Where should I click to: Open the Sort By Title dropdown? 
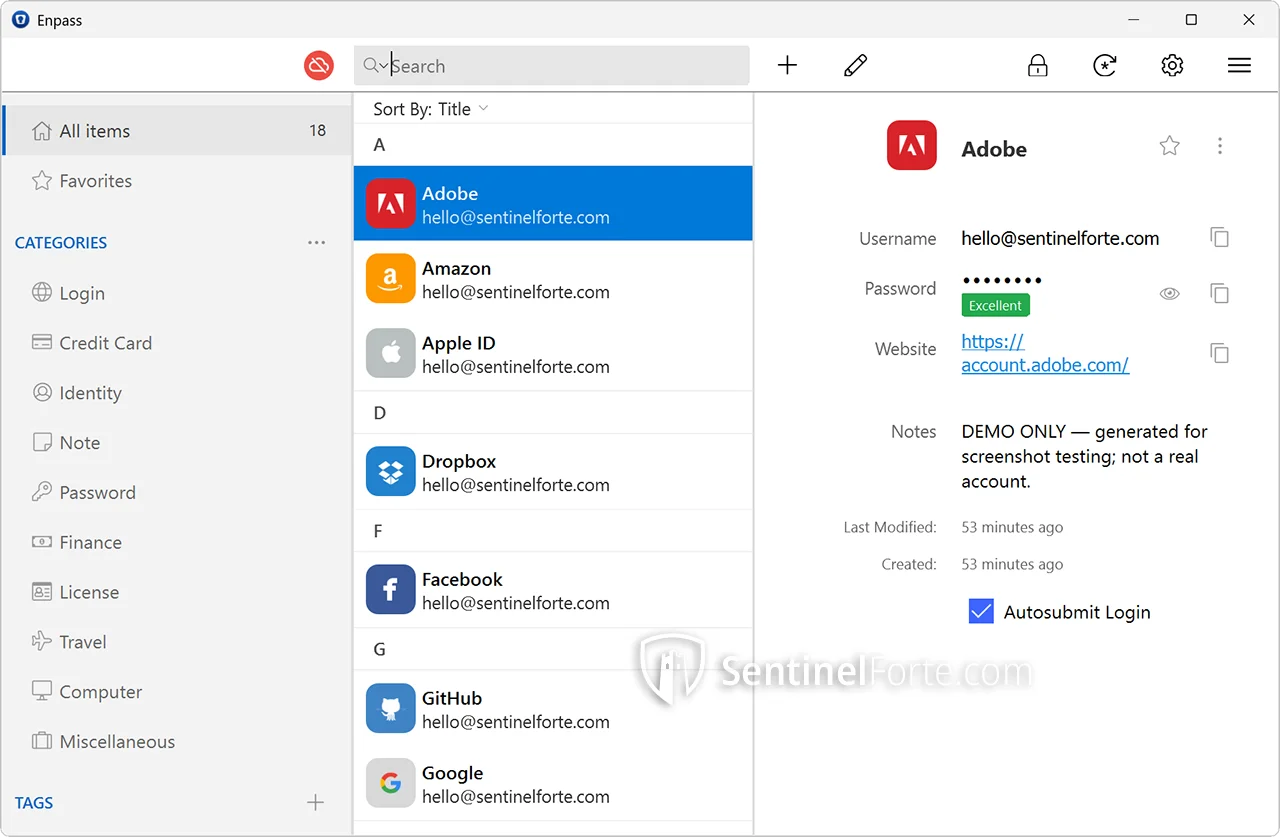pyautogui.click(x=431, y=109)
